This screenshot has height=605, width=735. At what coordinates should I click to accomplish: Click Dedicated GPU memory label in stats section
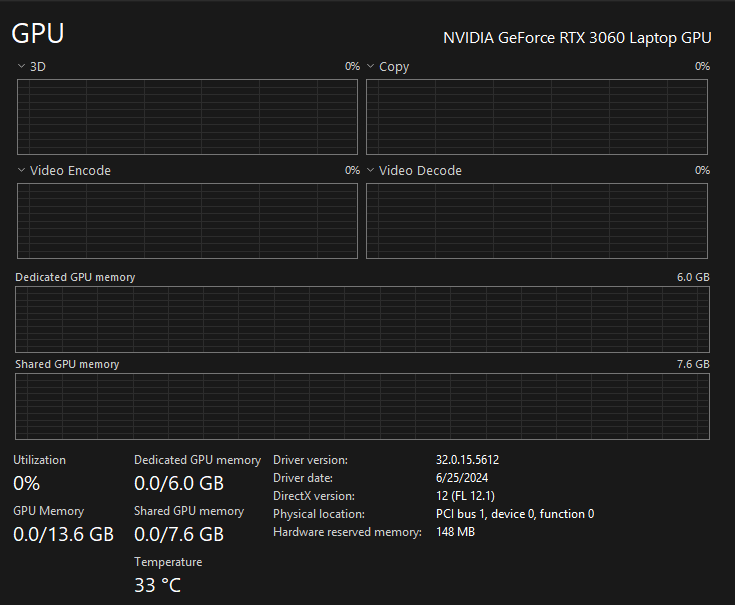[x=197, y=460]
